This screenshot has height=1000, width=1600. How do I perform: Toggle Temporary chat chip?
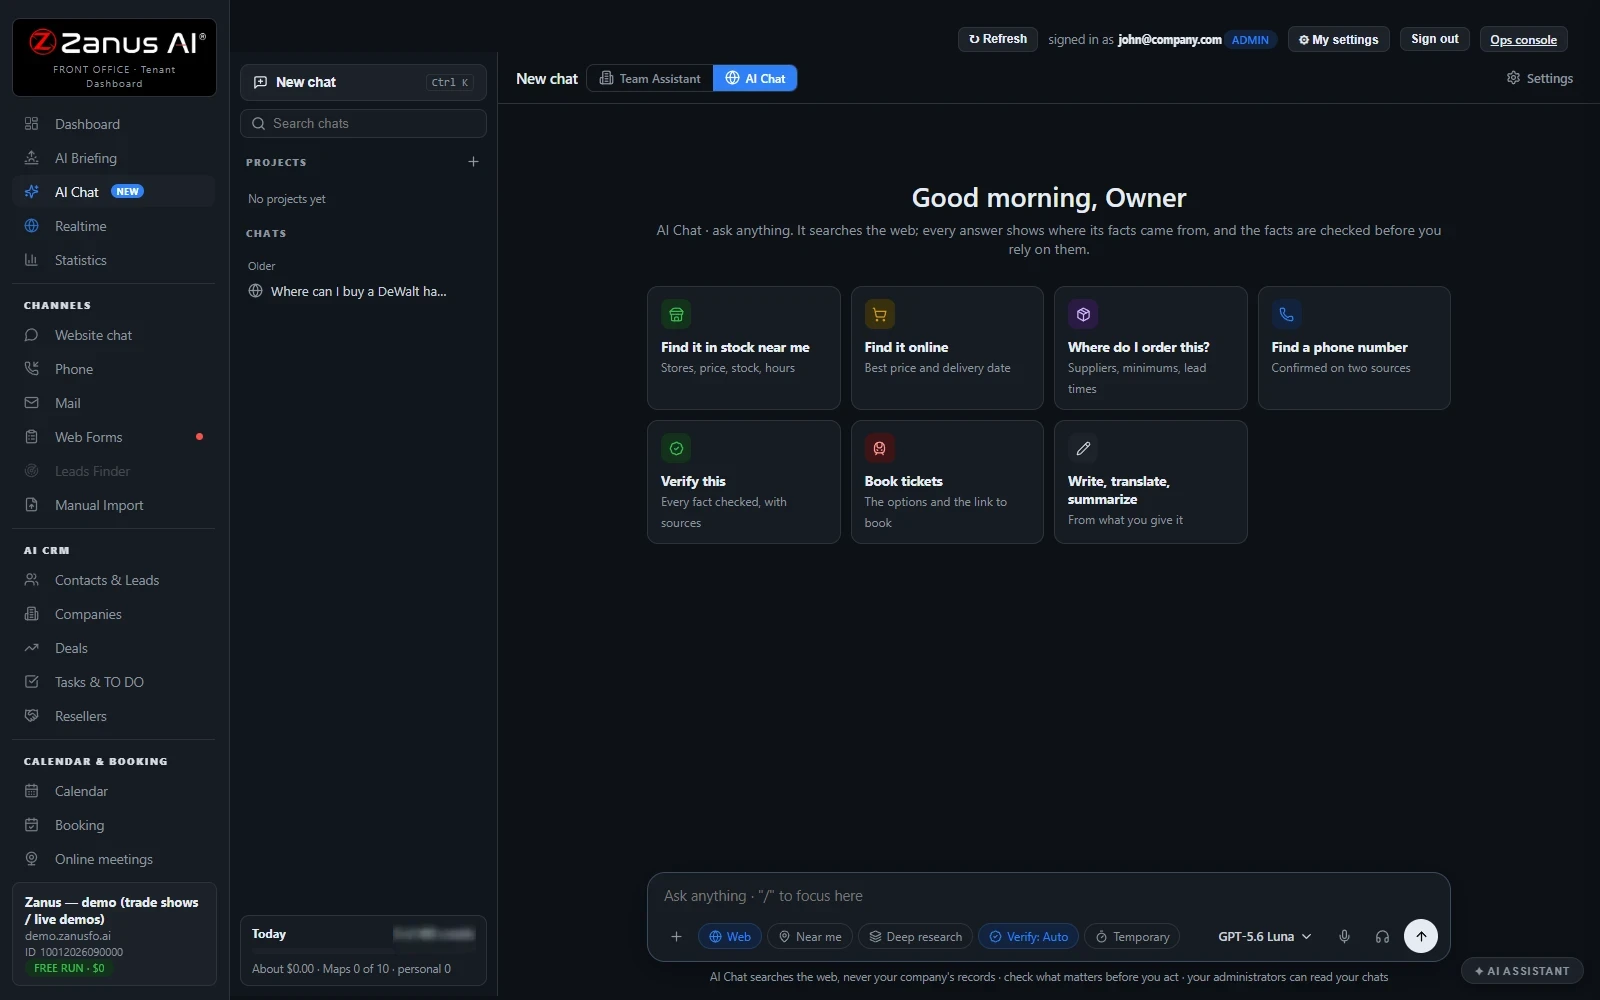1132,937
